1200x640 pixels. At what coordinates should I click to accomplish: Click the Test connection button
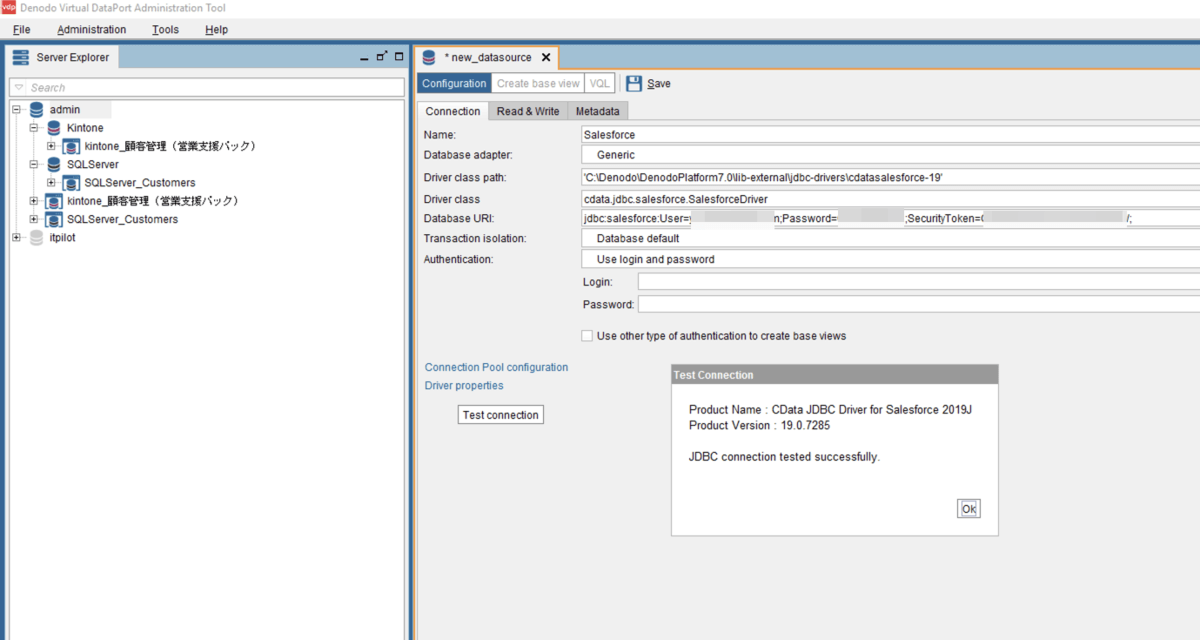coord(500,415)
